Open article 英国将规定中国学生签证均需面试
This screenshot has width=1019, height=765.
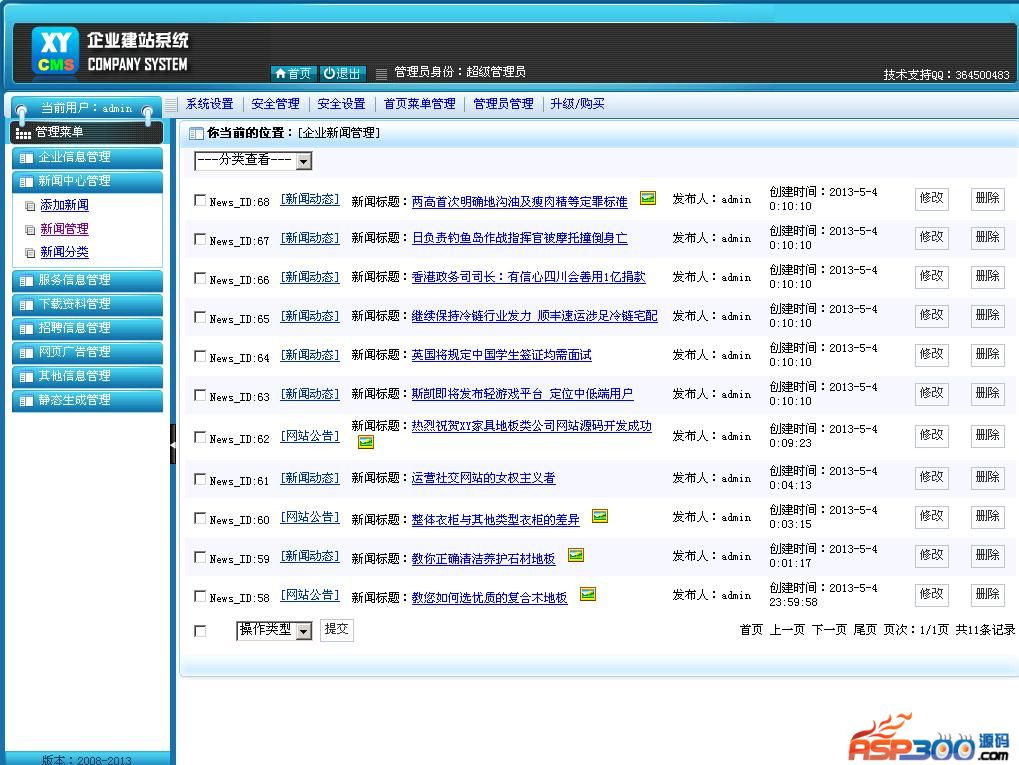[502, 355]
